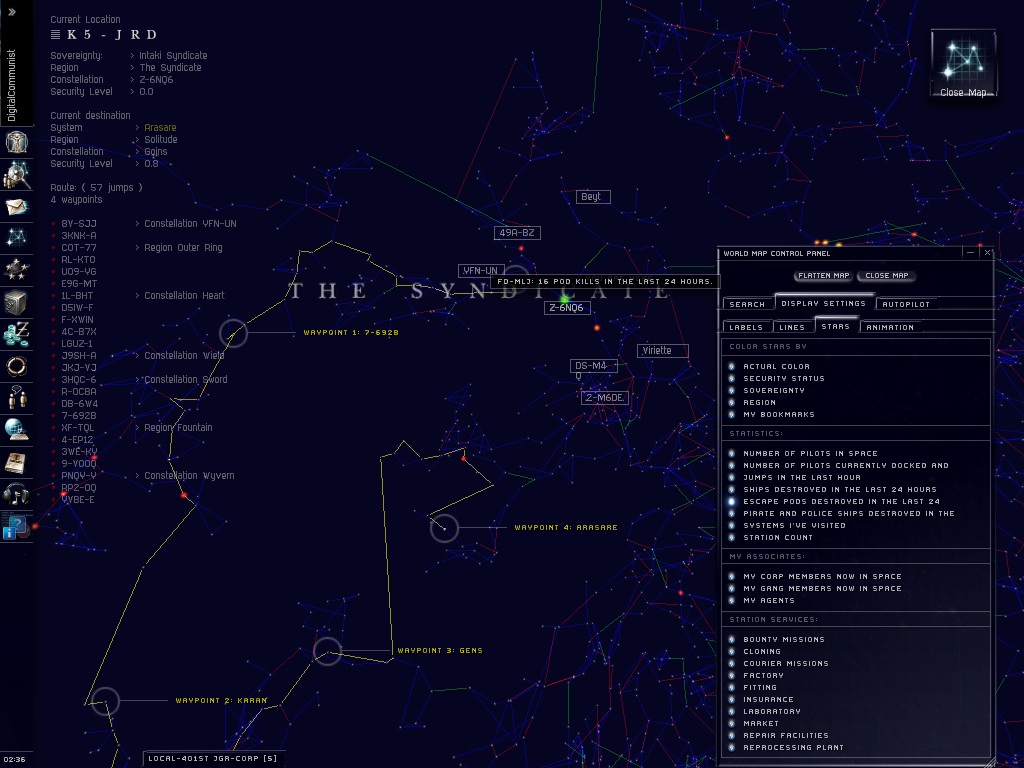Close the World Map Control Panel
The width and height of the screenshot is (1024, 768).
(x=987, y=253)
